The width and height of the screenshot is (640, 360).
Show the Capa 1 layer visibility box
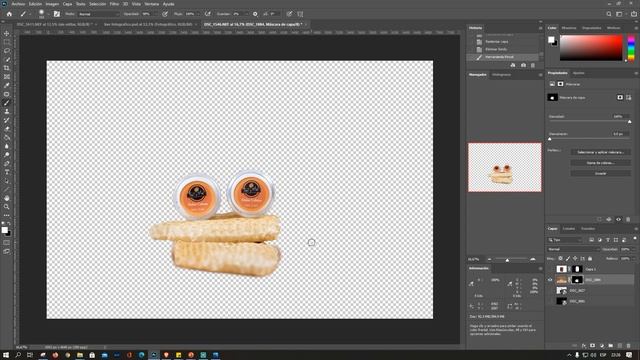tap(550, 269)
